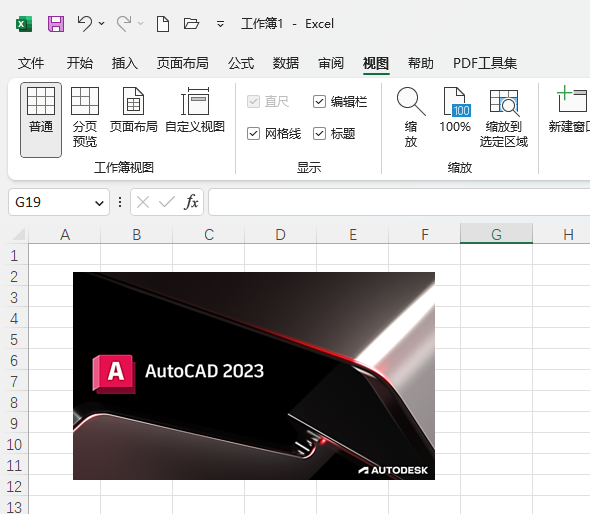Click the redo arrow icon
Viewport: 590px width, 514px height.
pyautogui.click(x=124, y=24)
